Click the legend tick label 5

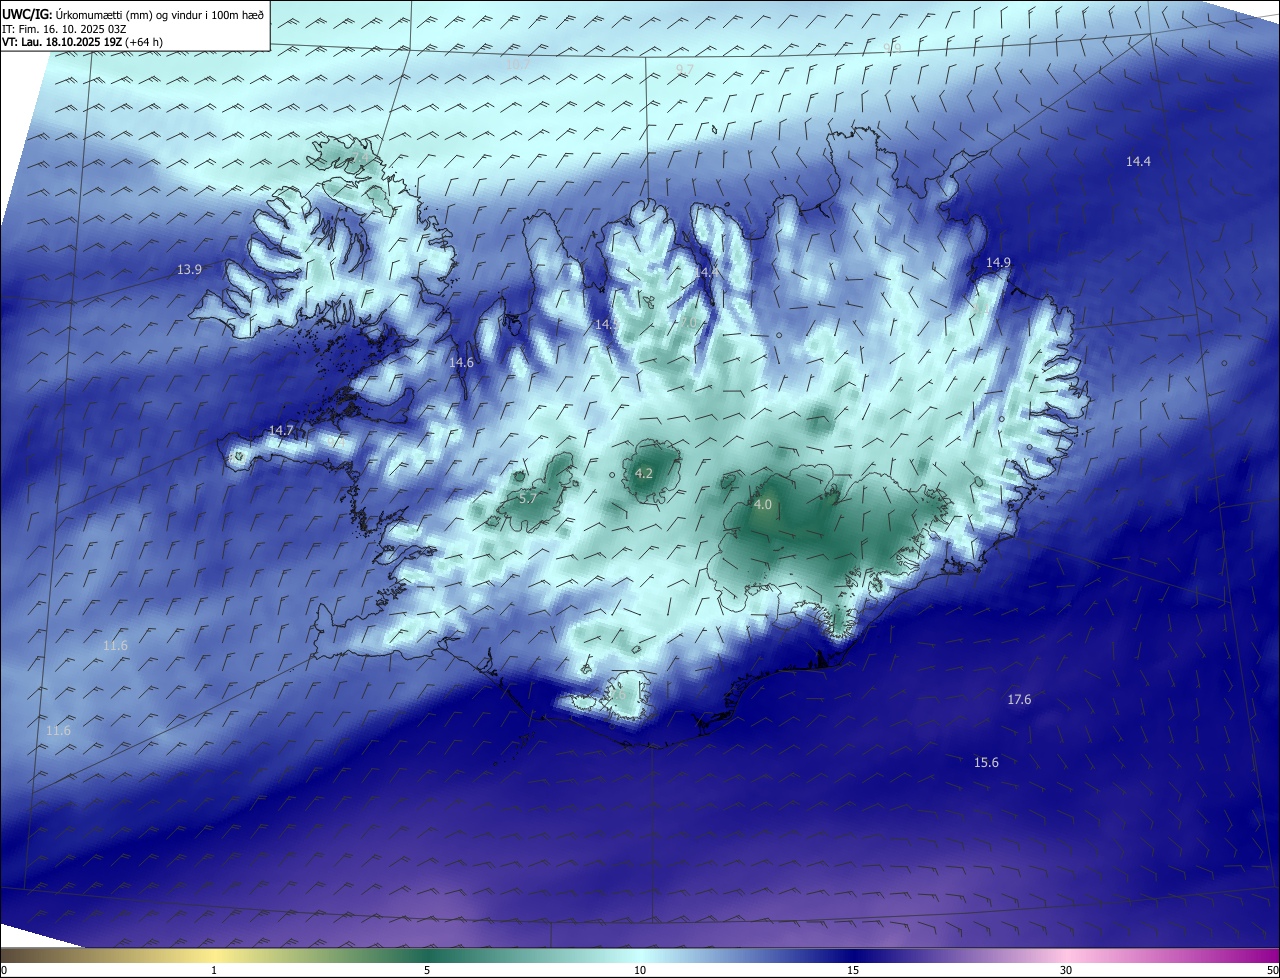pyautogui.click(x=427, y=971)
